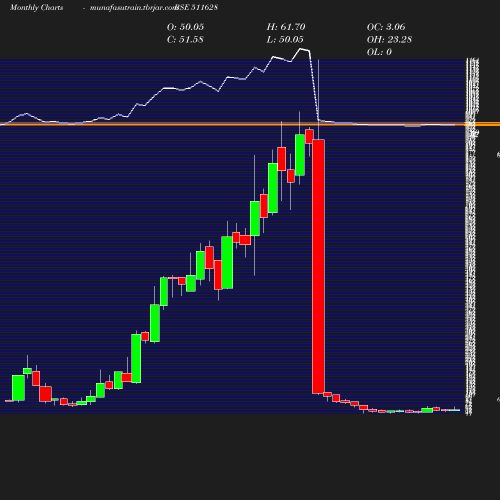This screenshot has width=500, height=500.
Task: Click the high value 'H: 61.70'
Action: click(x=286, y=27)
